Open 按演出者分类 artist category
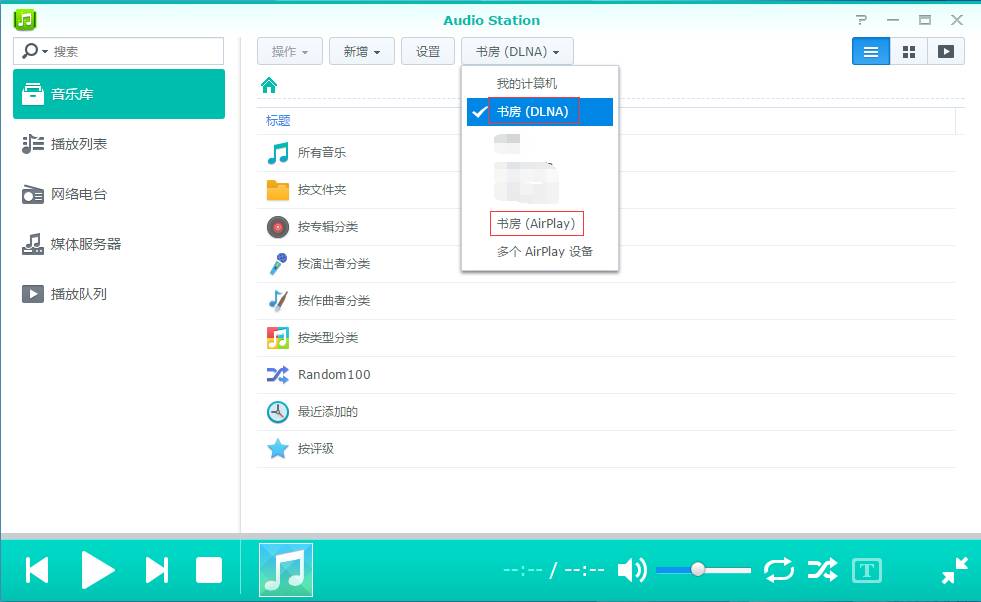Screen dimensions: 981x602 [606, 263]
